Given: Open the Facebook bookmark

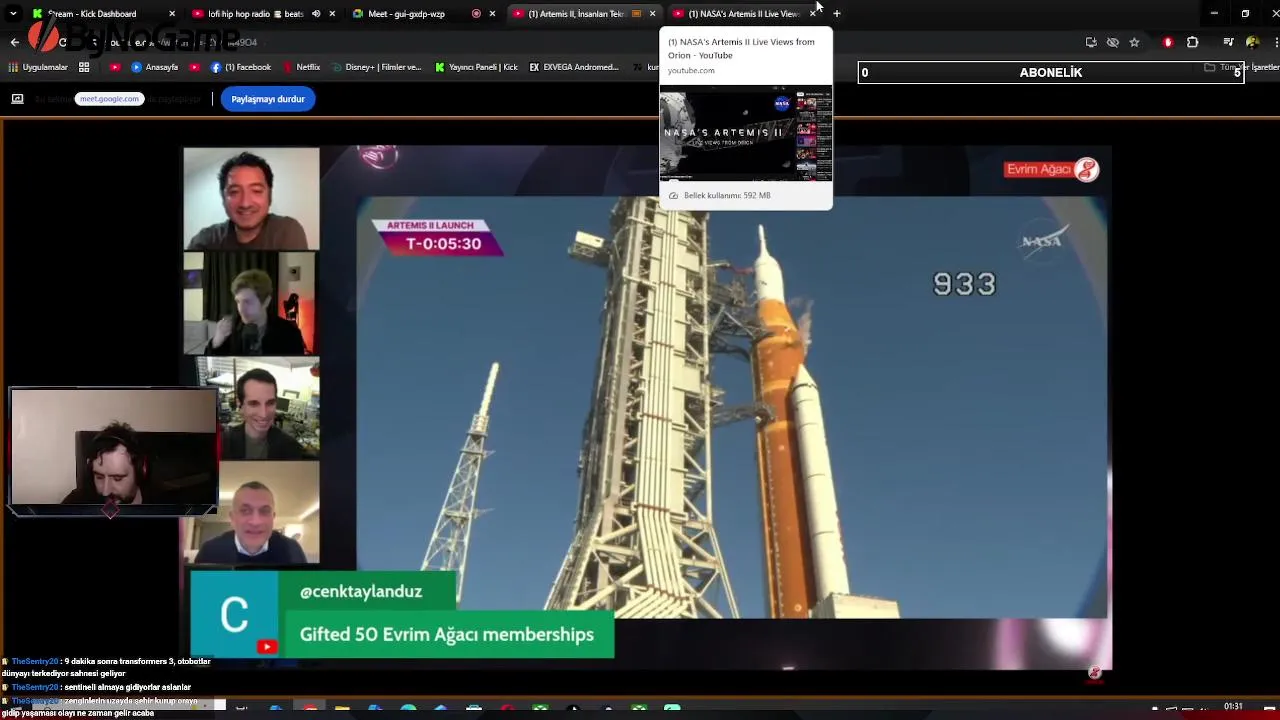Looking at the screenshot, I should coord(241,67).
